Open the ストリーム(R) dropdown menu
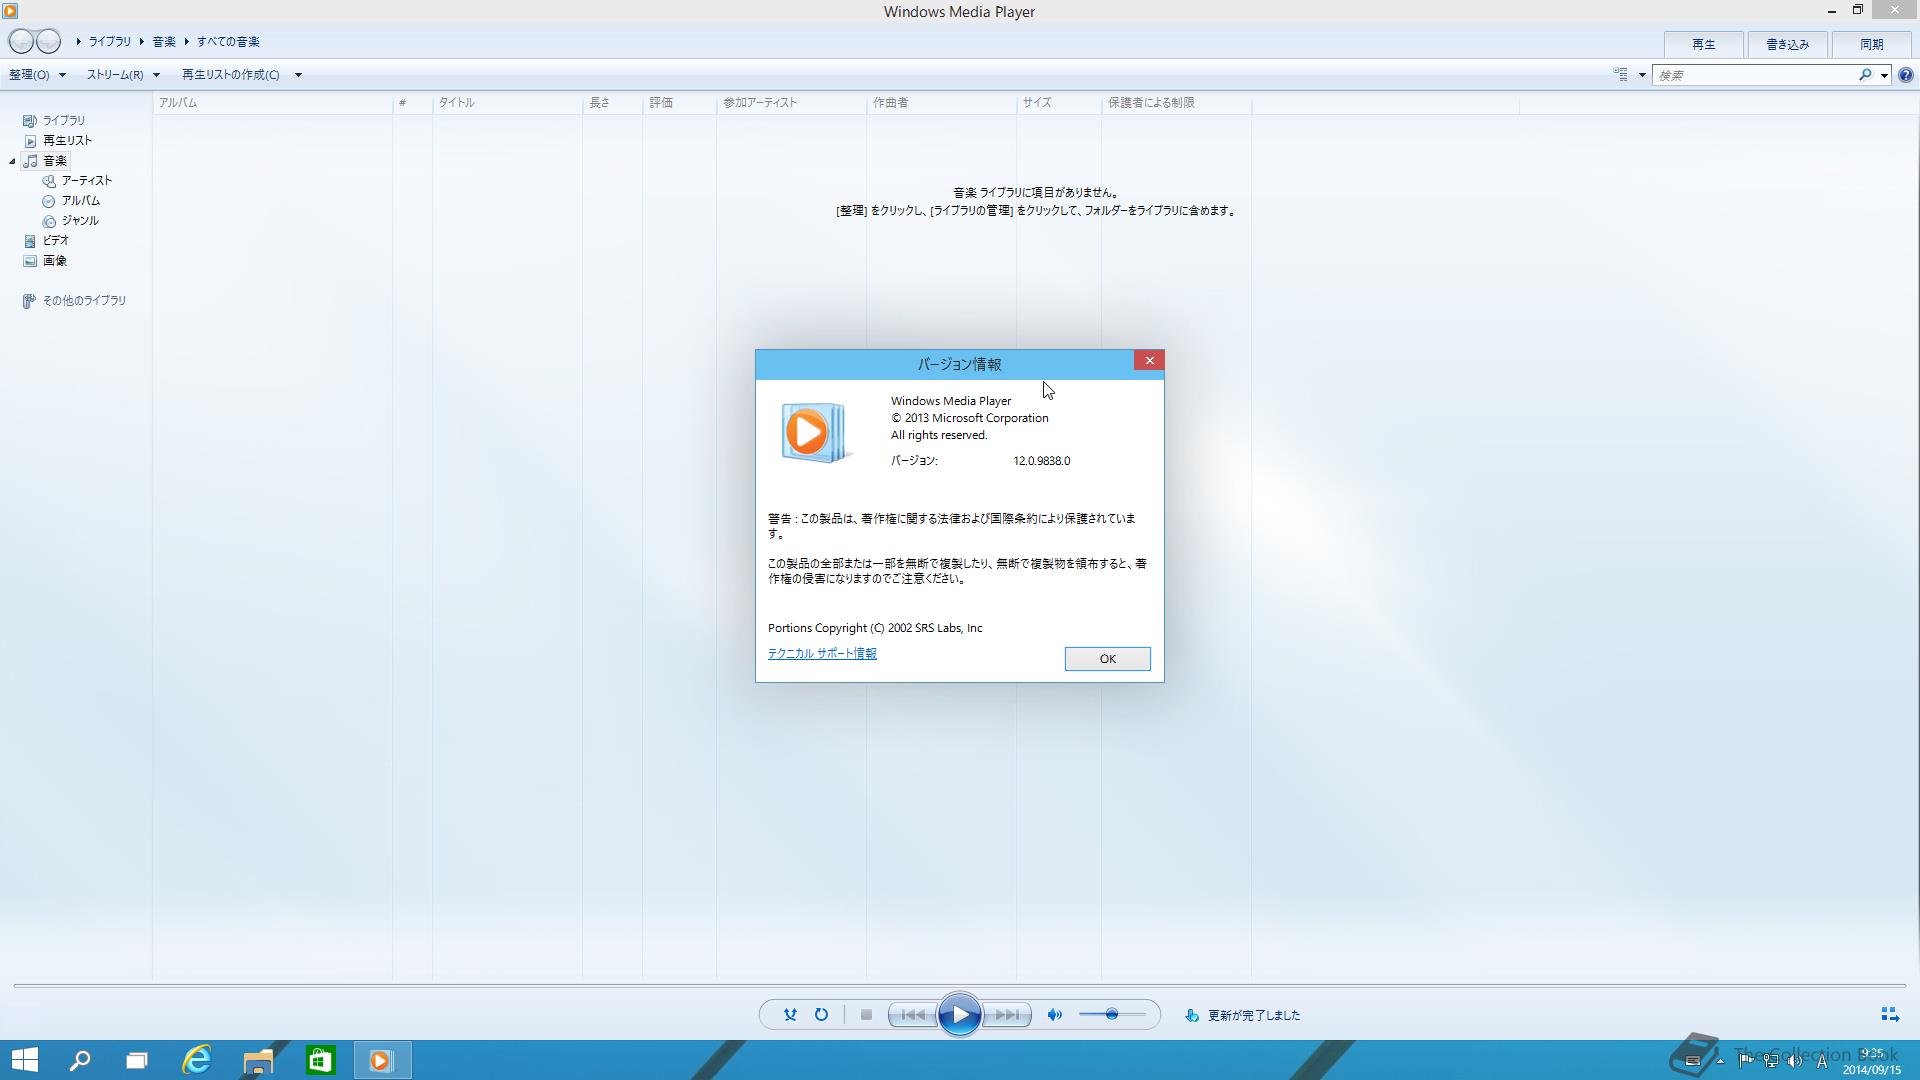The image size is (1920, 1080). (x=122, y=75)
